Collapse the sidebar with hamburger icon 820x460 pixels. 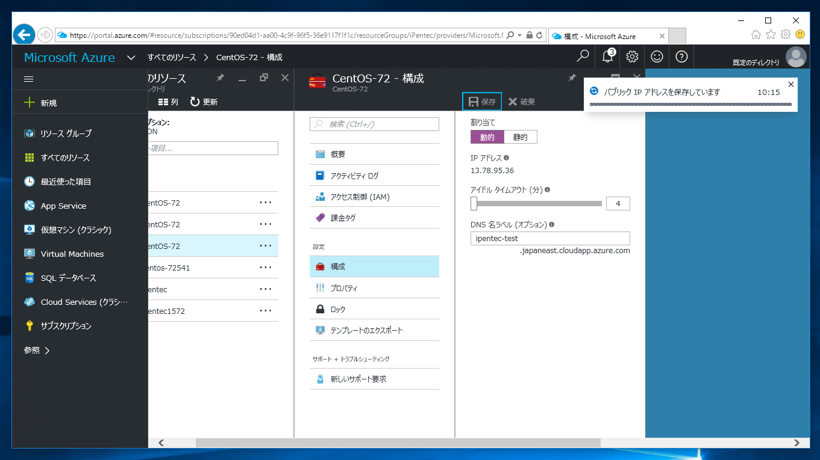pyautogui.click(x=29, y=79)
